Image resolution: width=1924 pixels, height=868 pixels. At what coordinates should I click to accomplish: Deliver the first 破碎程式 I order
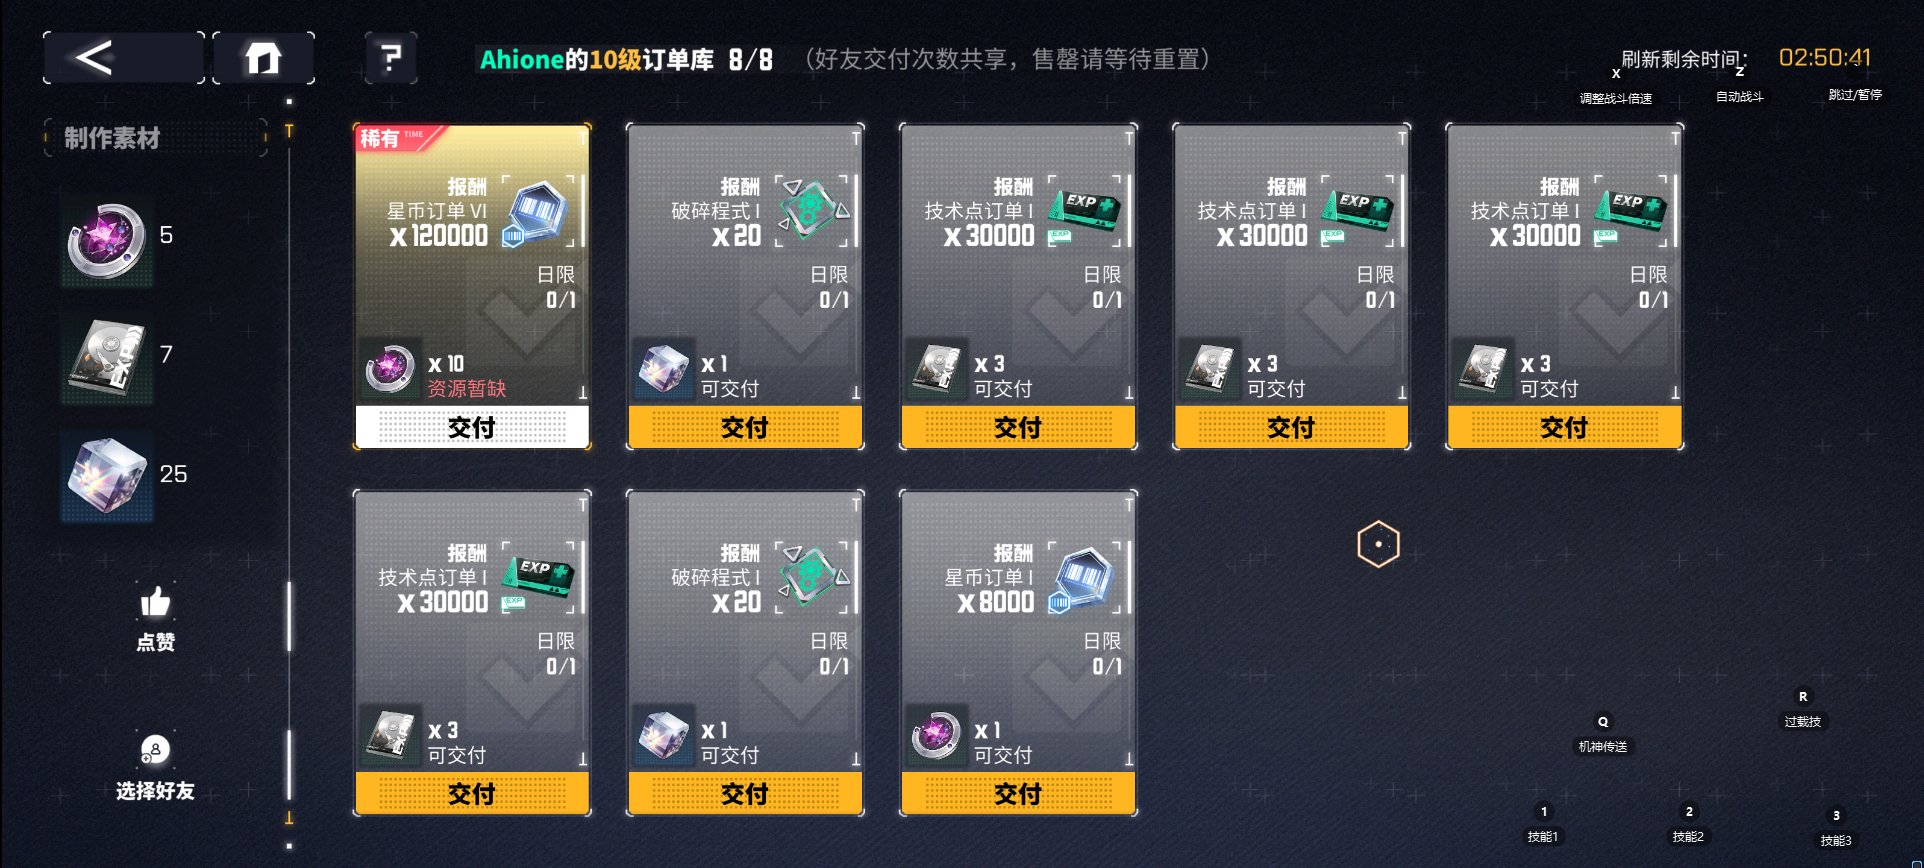(745, 427)
